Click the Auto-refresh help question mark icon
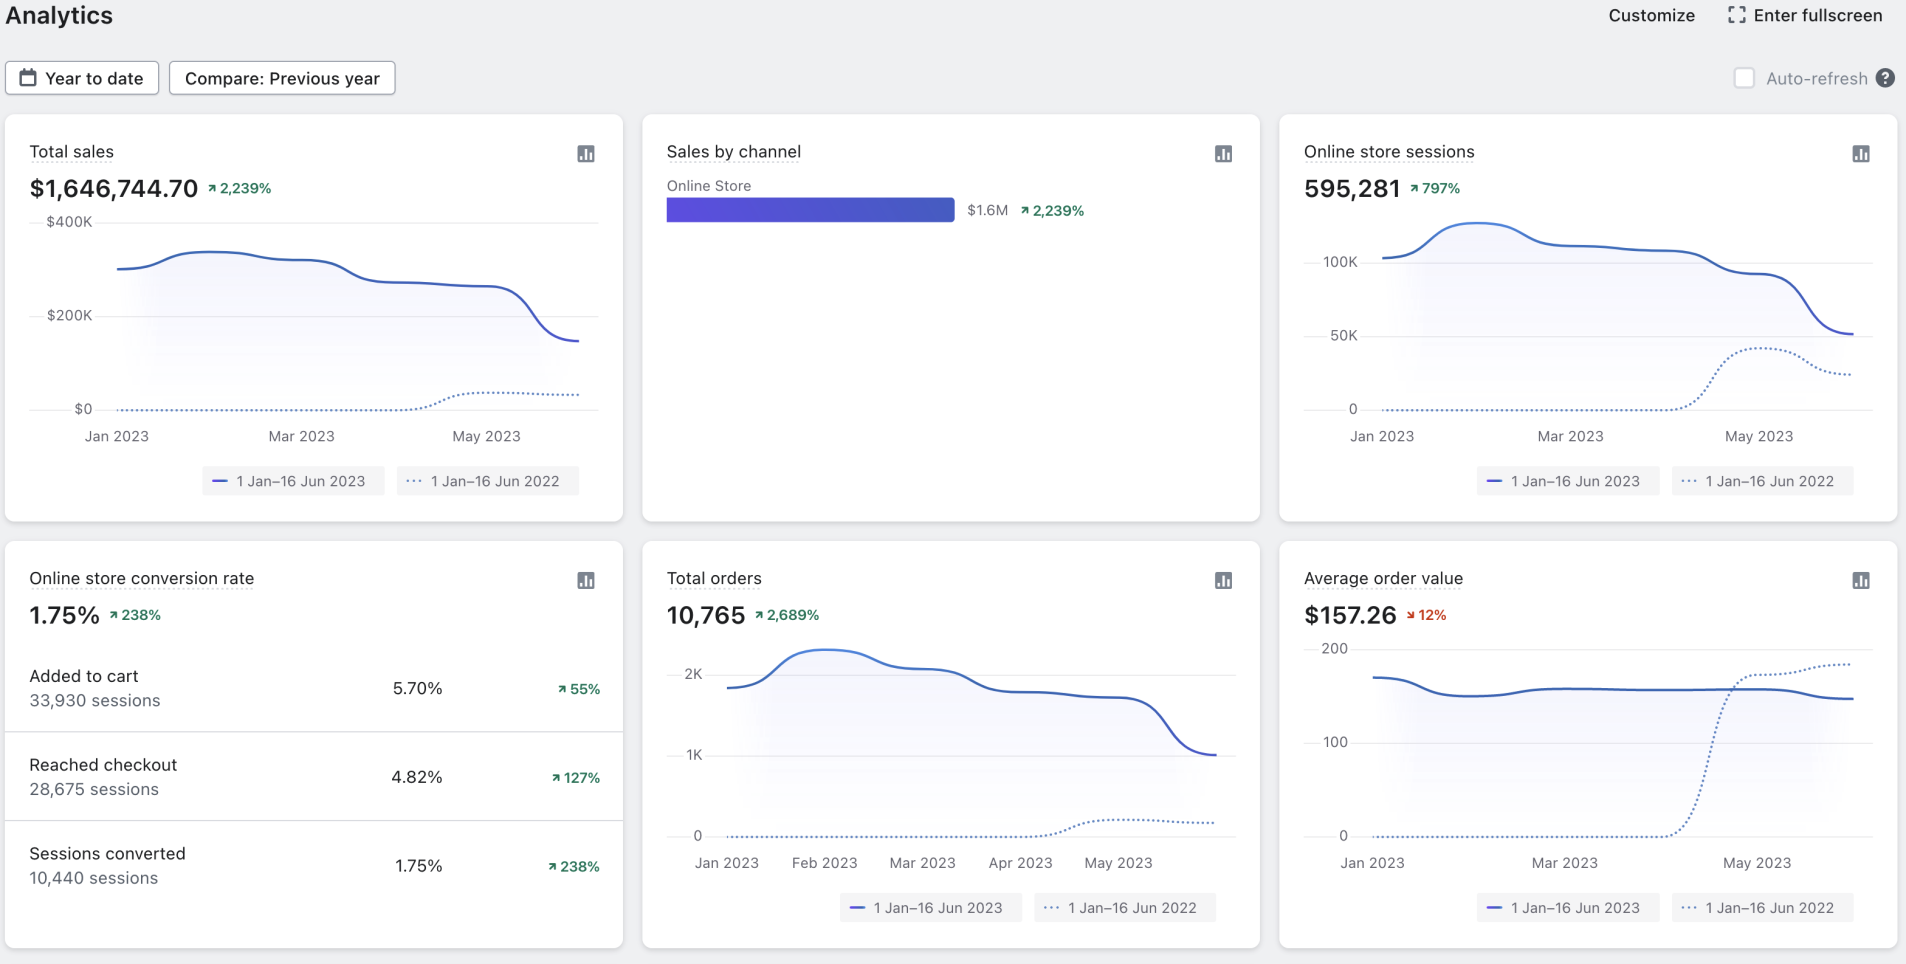Screen dimensions: 1906x964 [x=1885, y=78]
